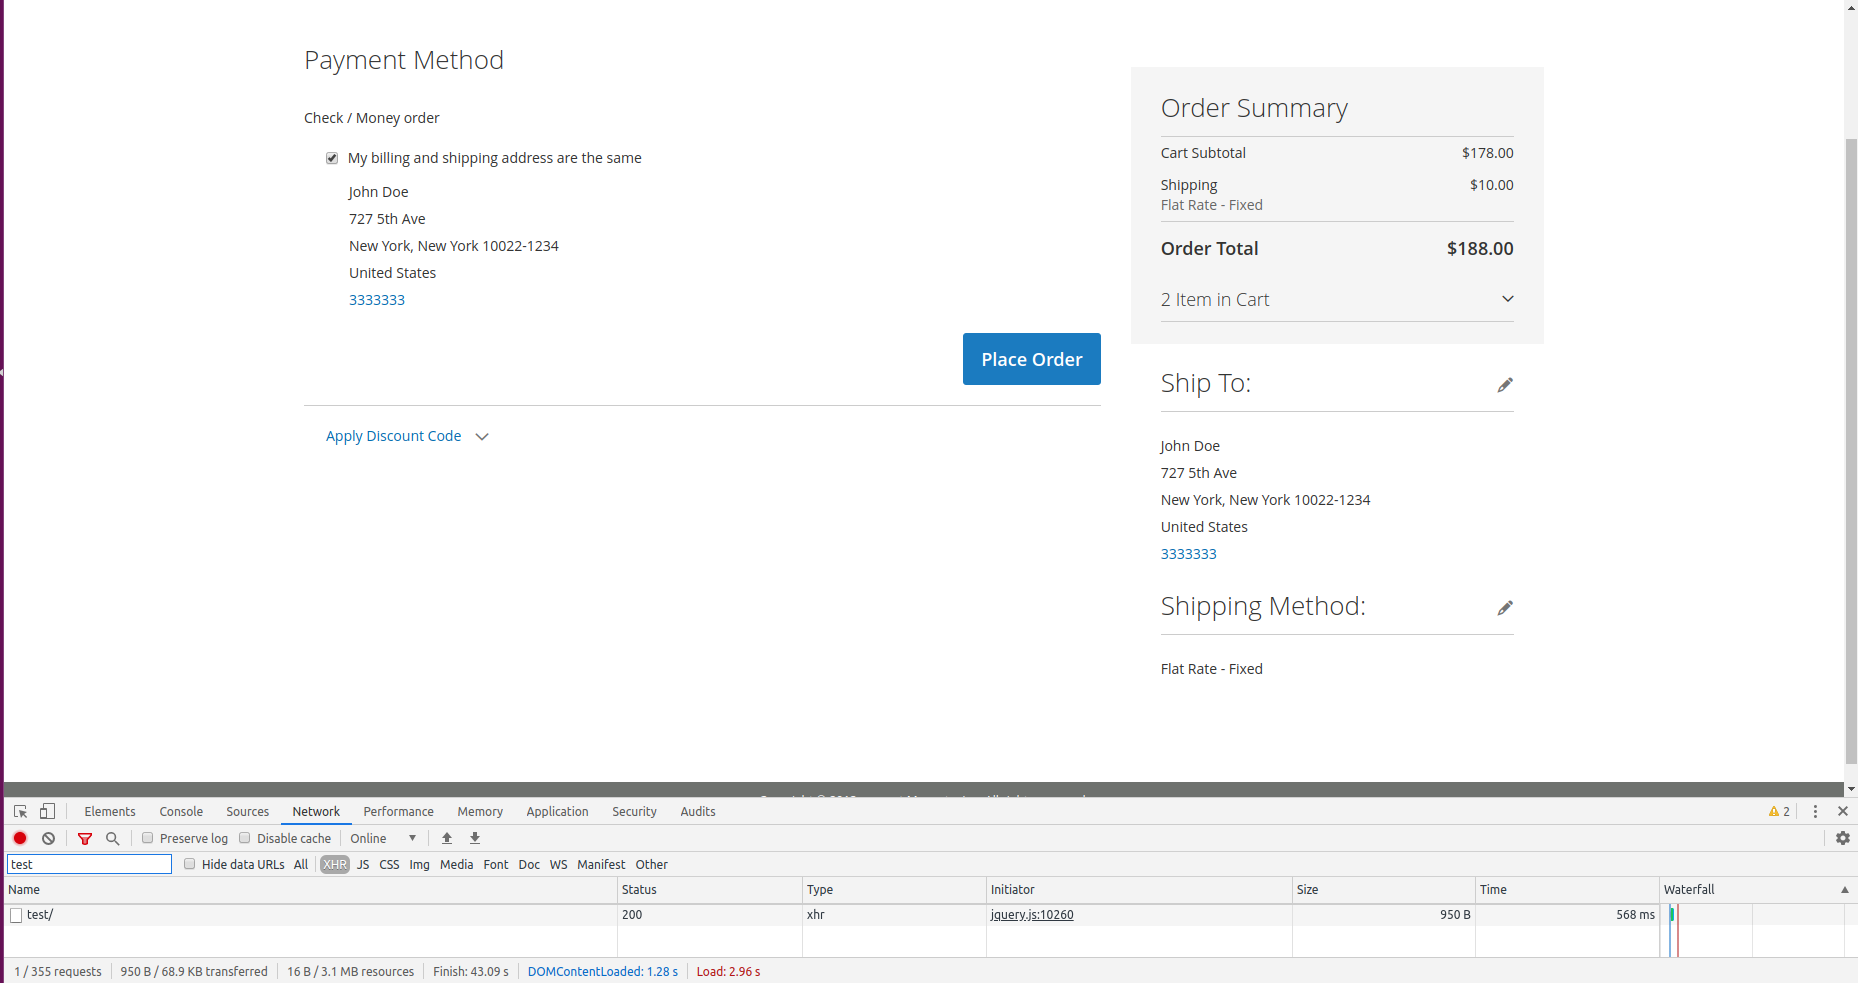Toggle the network filter funnel icon
This screenshot has height=983, width=1858.
click(x=85, y=838)
